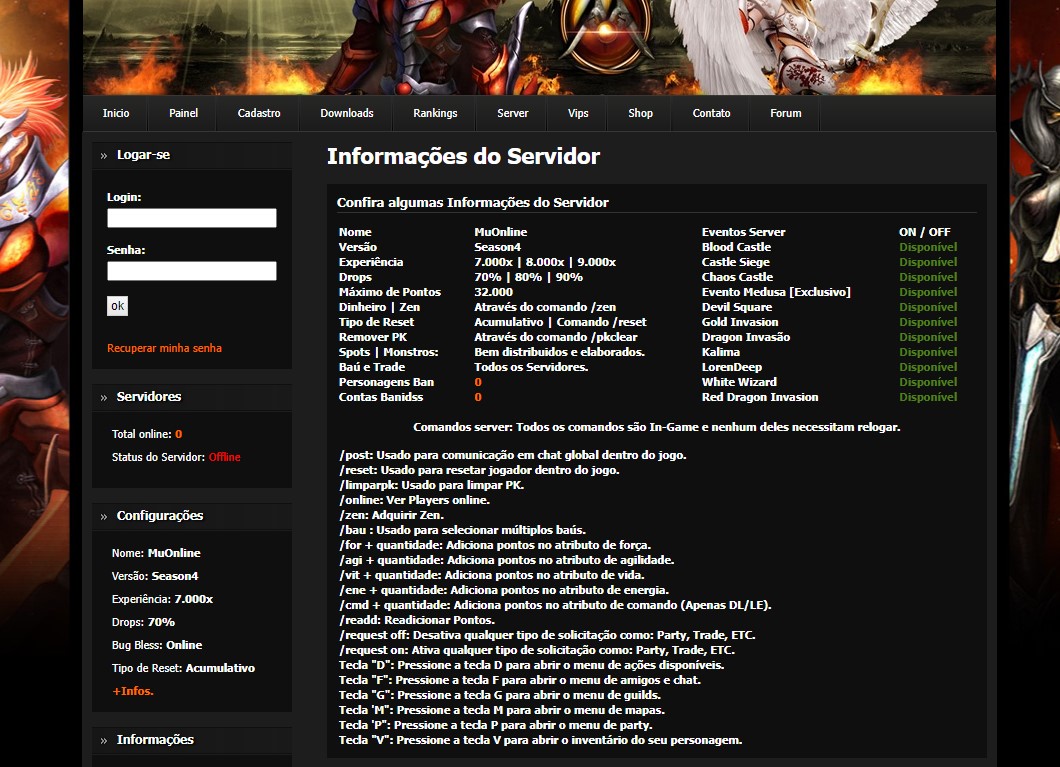Select the '70% | 80% | 90%' drops value
1060x767 pixels.
pyautogui.click(x=528, y=276)
